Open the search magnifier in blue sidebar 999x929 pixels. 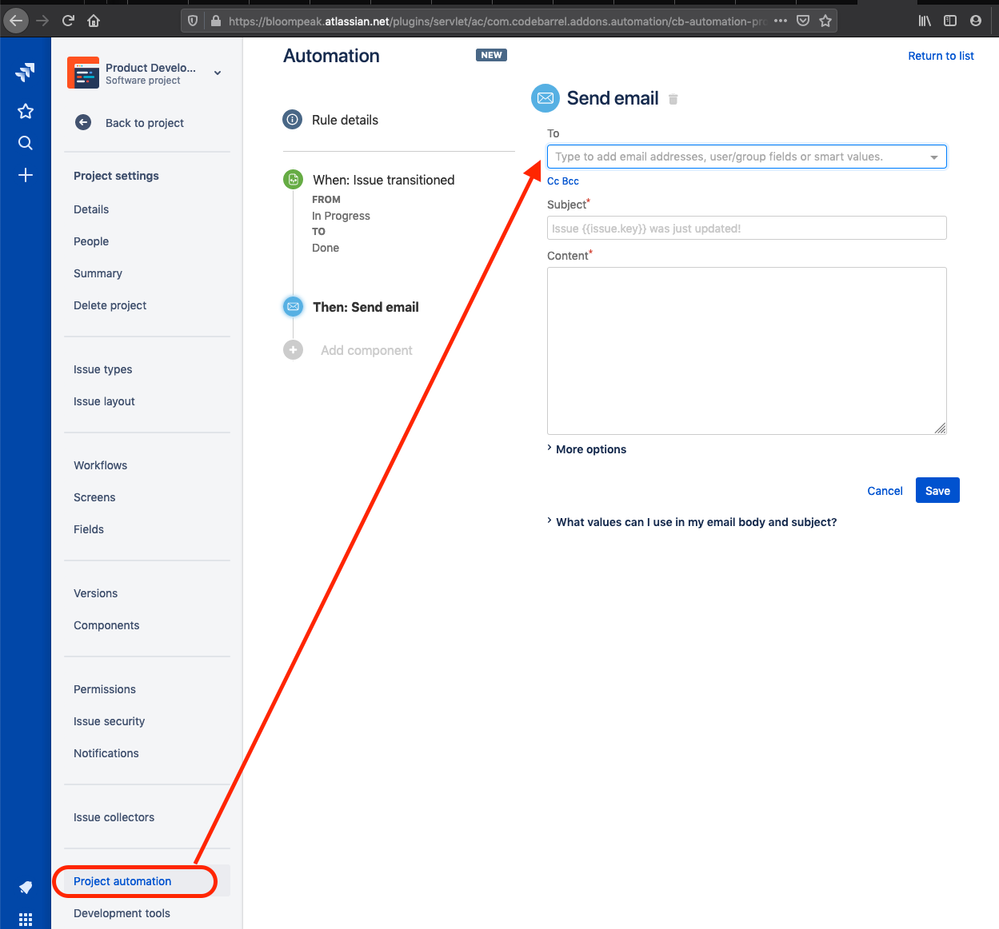[25, 143]
